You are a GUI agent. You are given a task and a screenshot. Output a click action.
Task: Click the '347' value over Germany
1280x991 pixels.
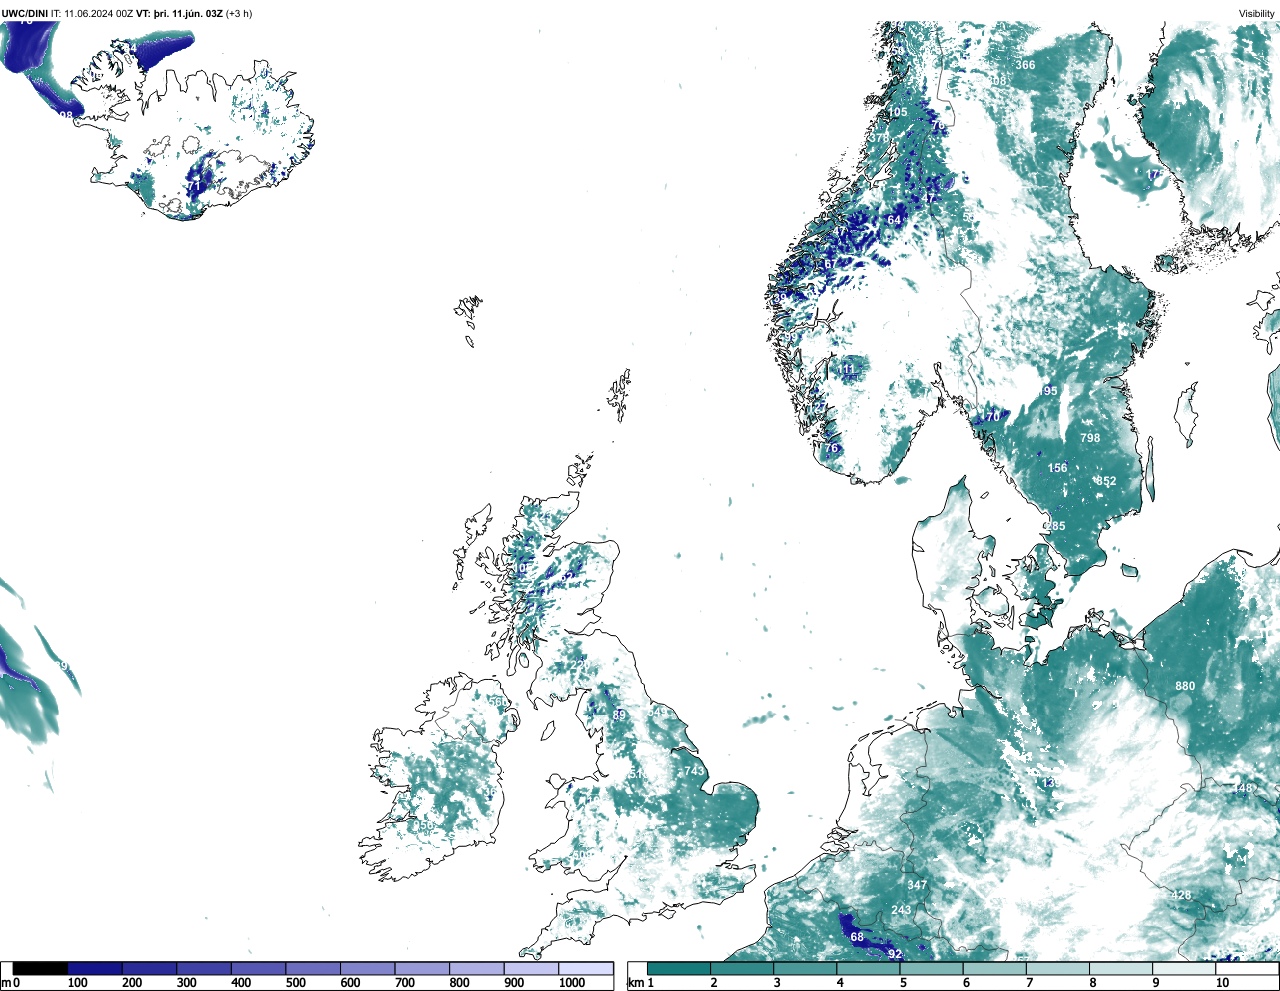point(917,885)
